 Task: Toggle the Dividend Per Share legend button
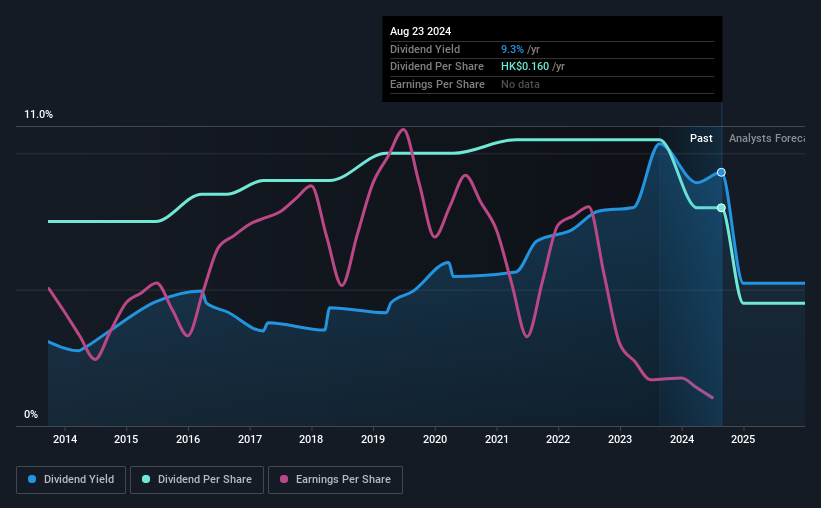(x=197, y=480)
